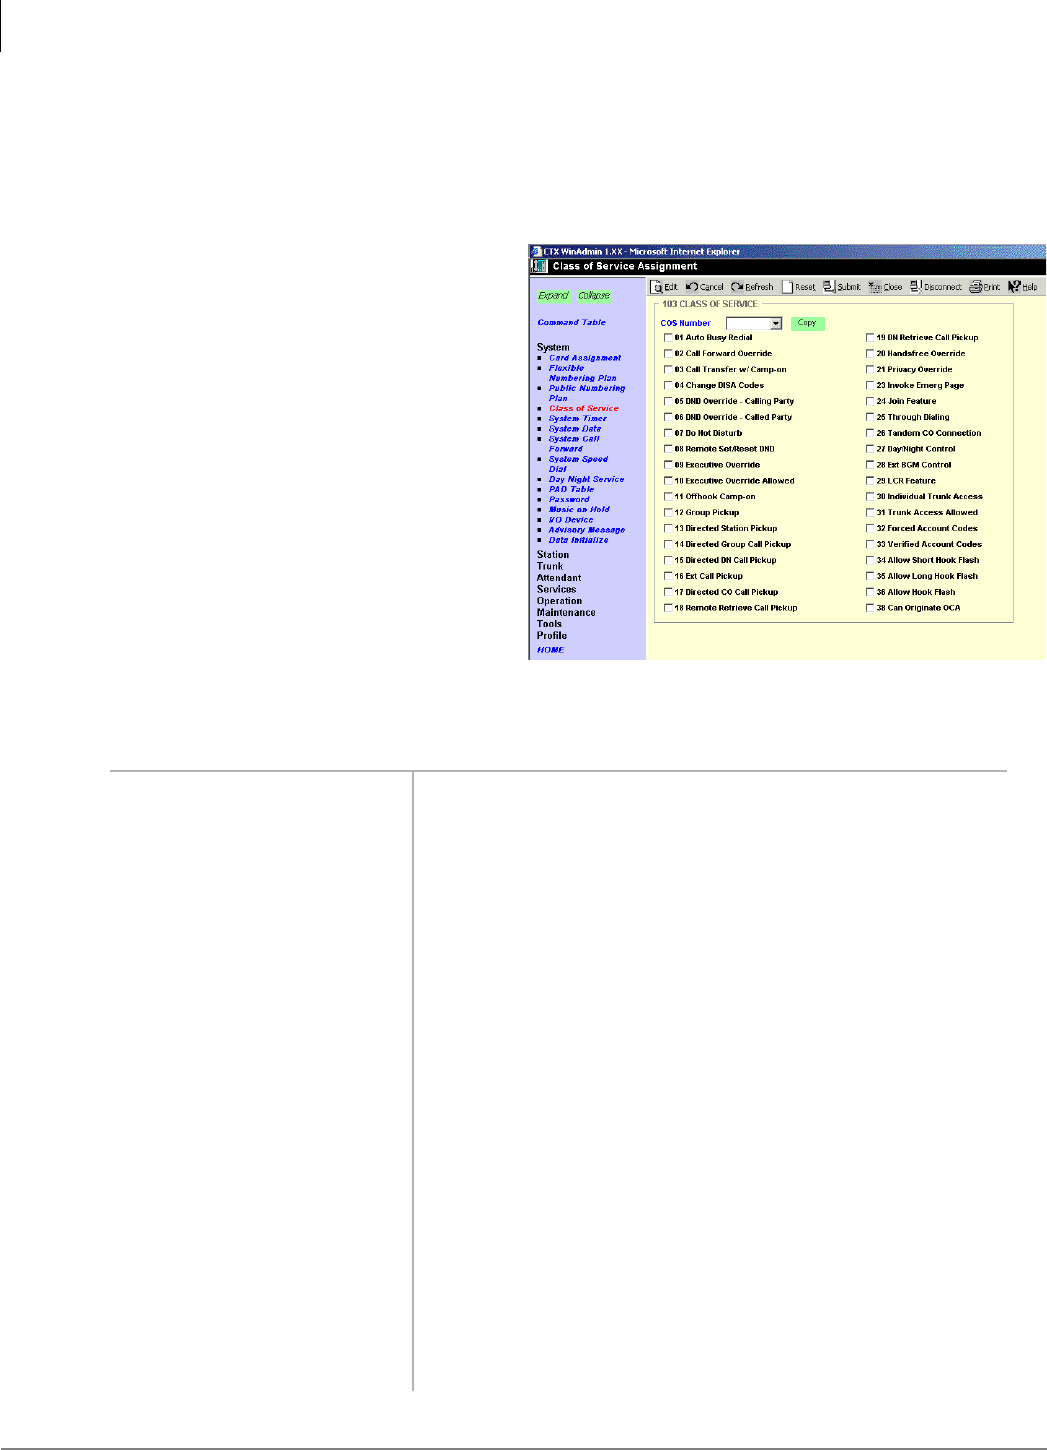1047x1450 pixels.
Task: Click the Edit toolbar button
Action: [665, 286]
